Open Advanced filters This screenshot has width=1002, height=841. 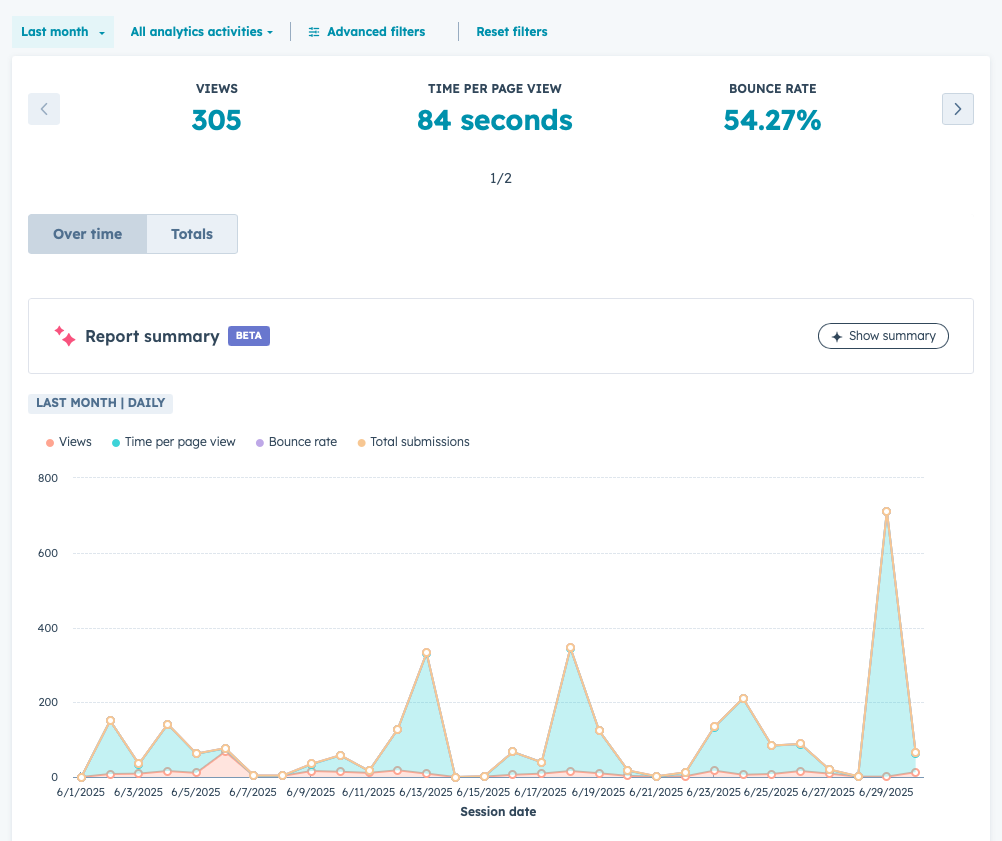(x=375, y=32)
